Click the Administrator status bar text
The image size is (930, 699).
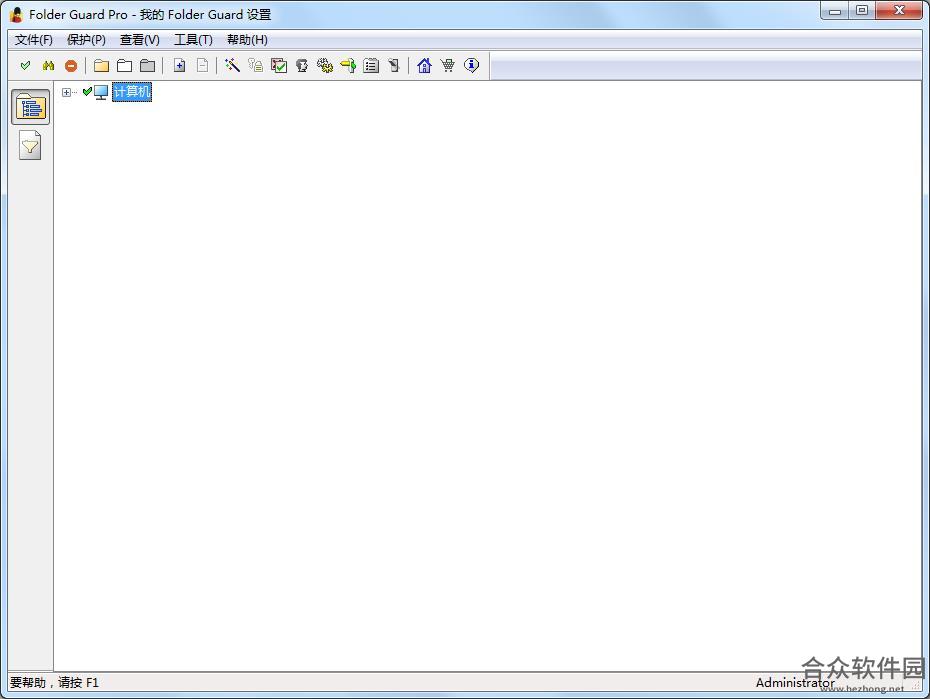click(795, 682)
